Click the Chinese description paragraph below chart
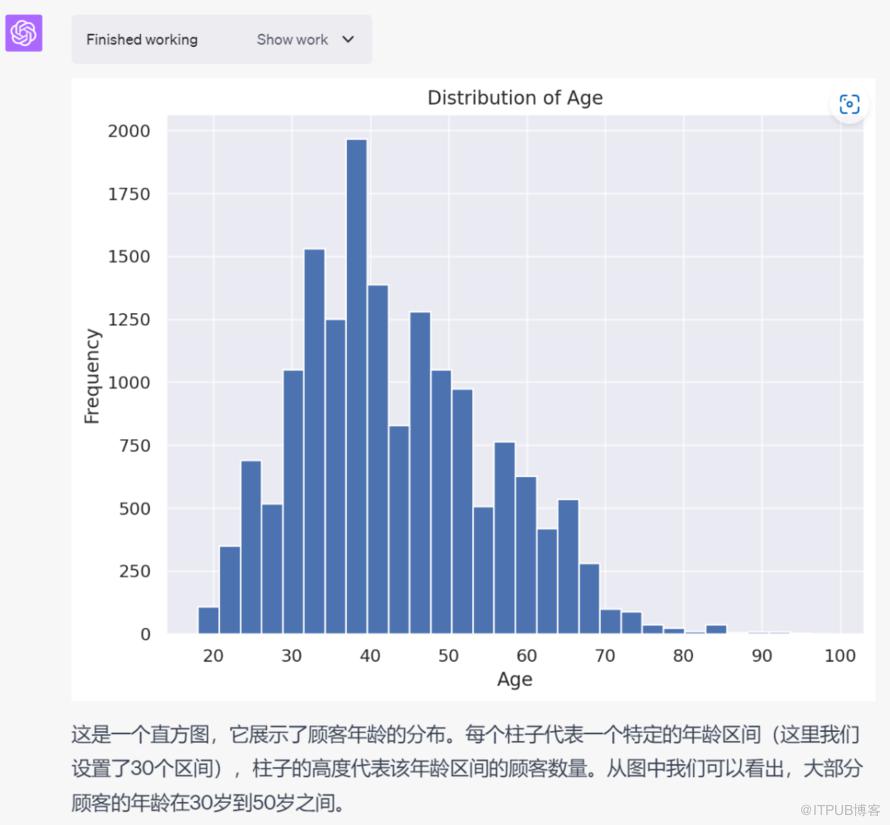 coord(466,769)
